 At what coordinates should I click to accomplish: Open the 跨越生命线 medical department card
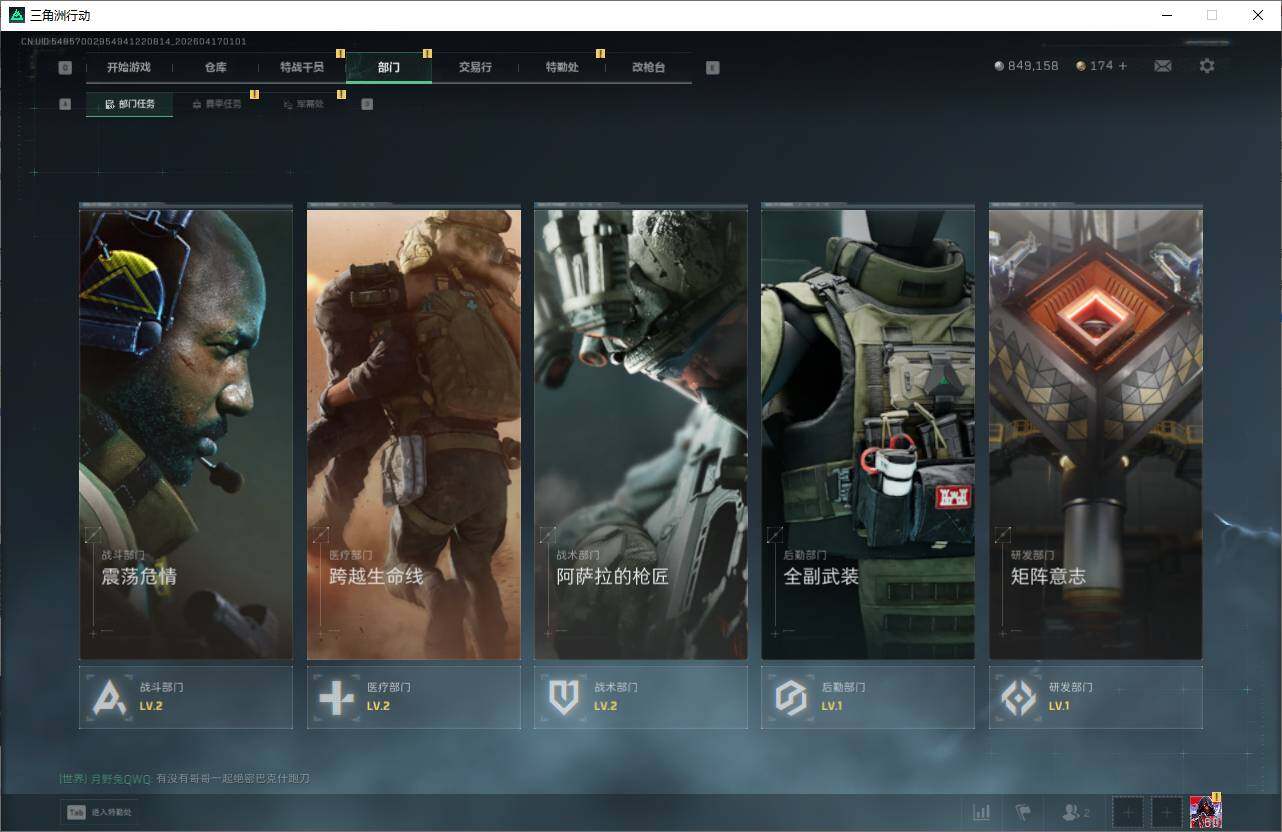click(414, 432)
